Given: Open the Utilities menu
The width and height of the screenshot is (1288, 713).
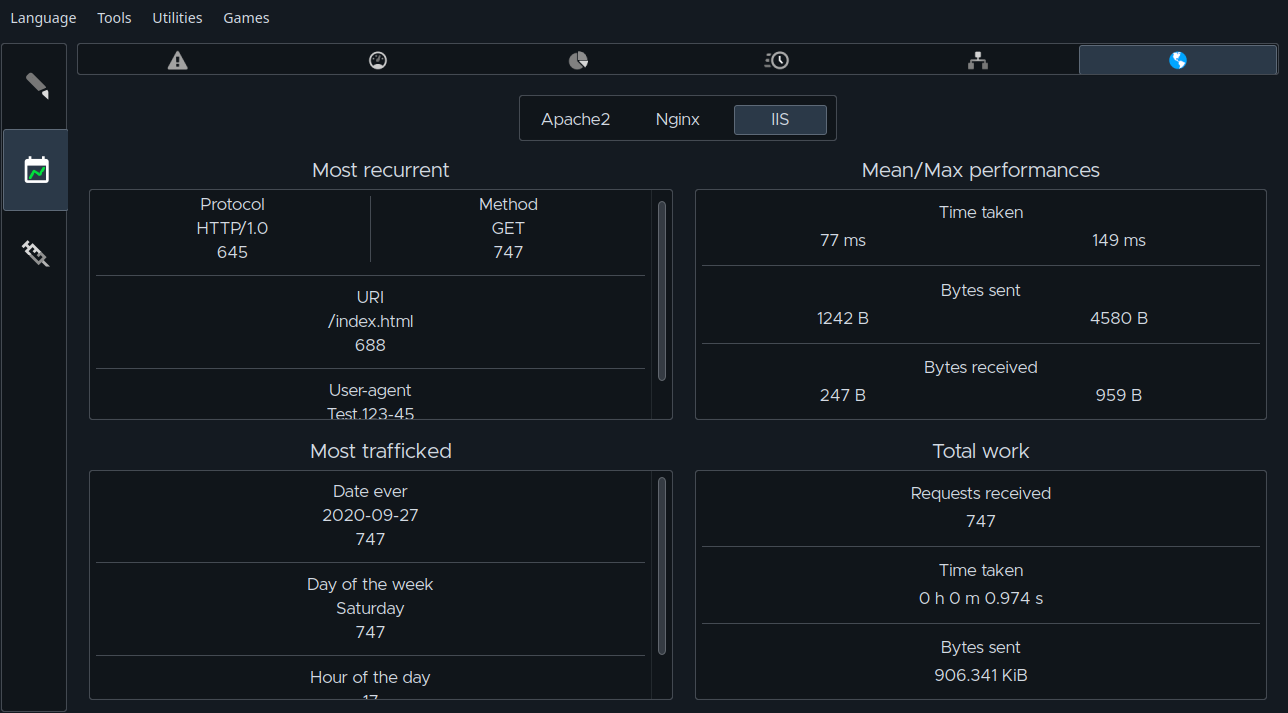Looking at the screenshot, I should pyautogui.click(x=177, y=18).
